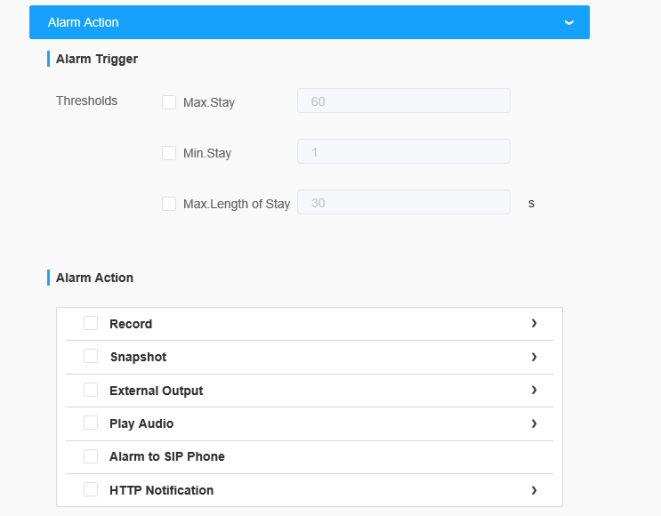Expand the External Output row arrow

(x=534, y=390)
